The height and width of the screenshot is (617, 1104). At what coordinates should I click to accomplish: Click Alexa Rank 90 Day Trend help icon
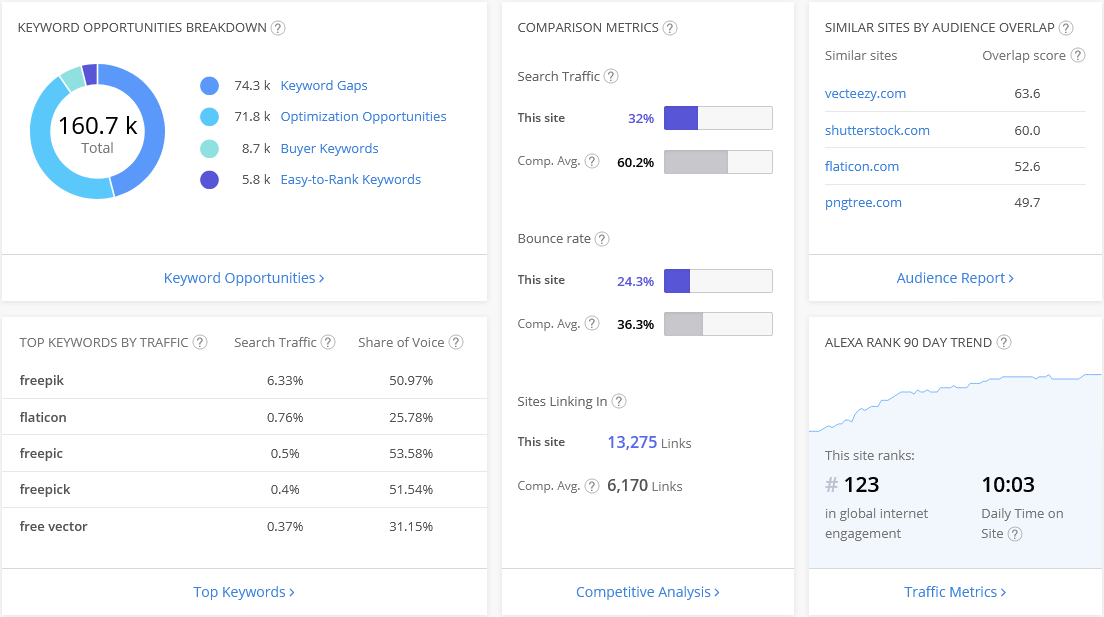coord(1004,342)
